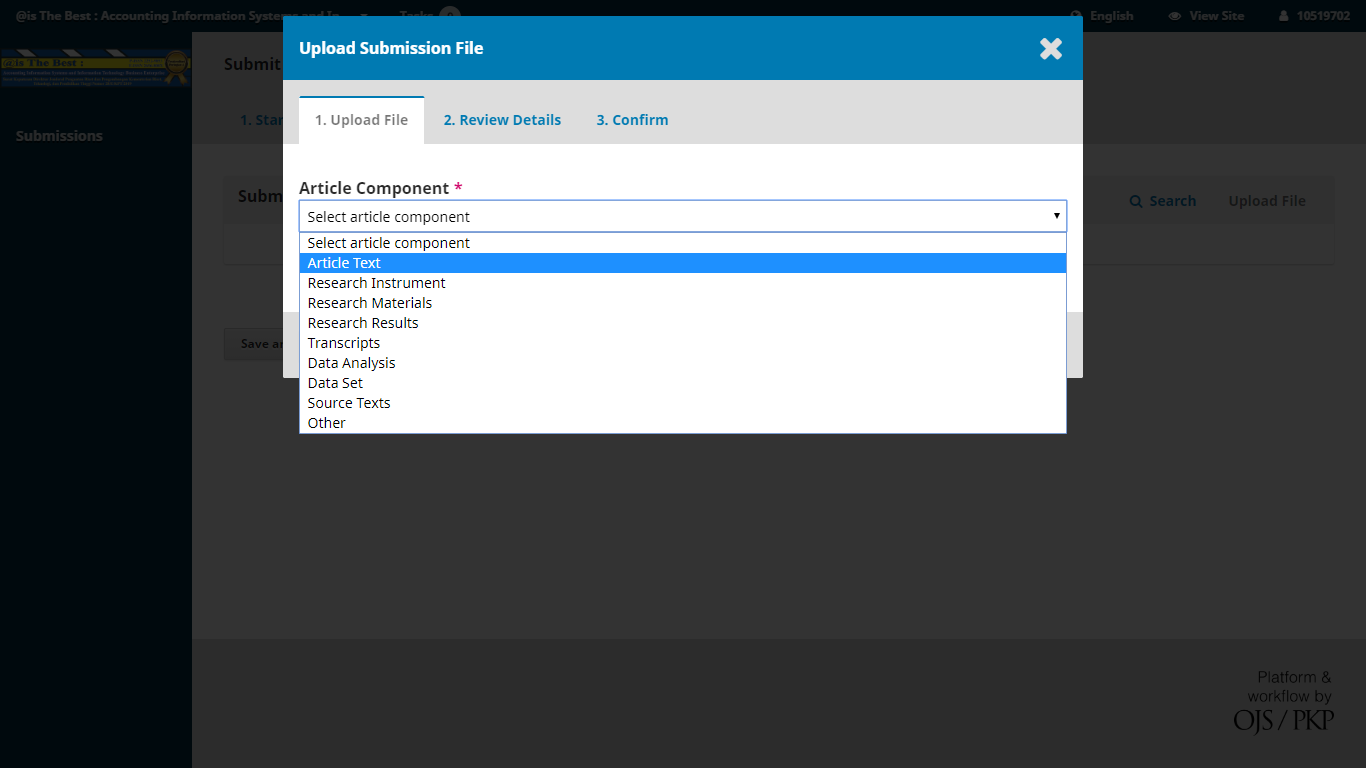
Task: Go to the Confirm tab
Action: pos(632,120)
